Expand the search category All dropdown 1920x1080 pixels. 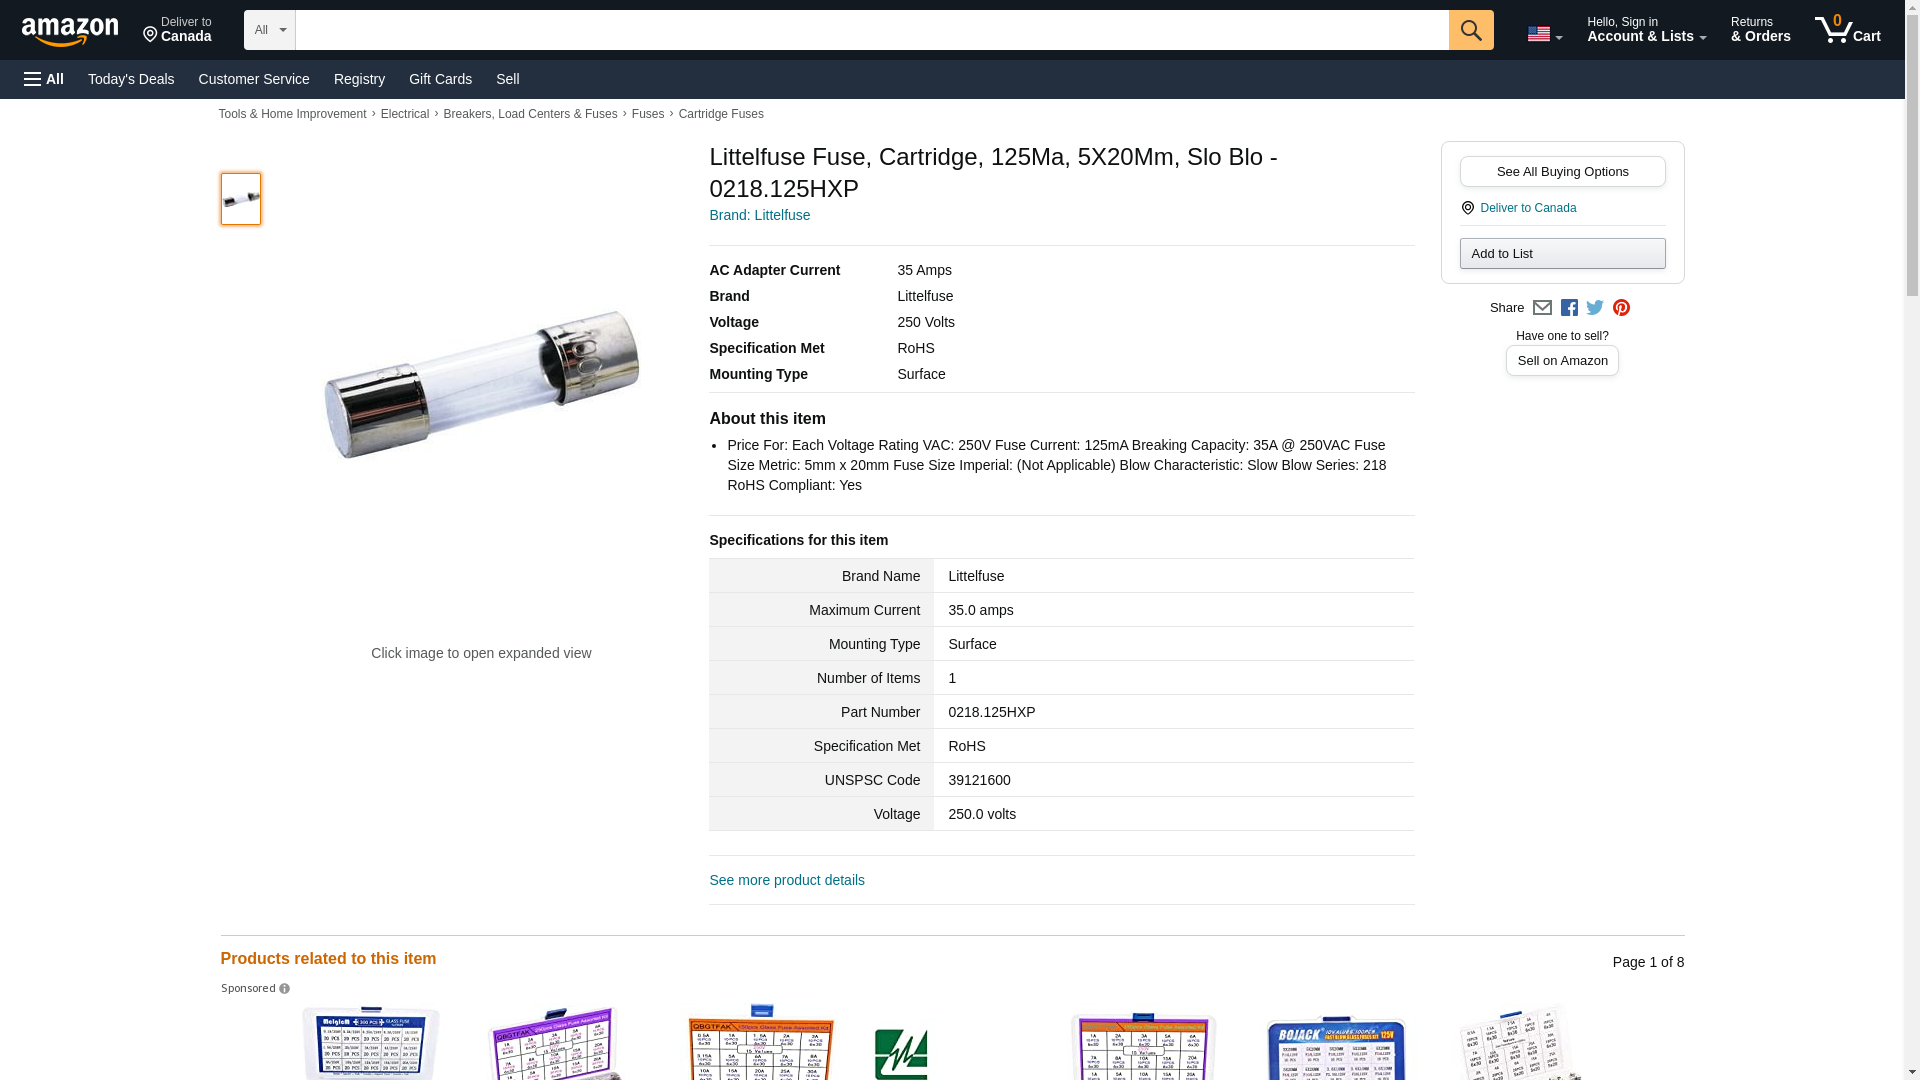pos(270,30)
